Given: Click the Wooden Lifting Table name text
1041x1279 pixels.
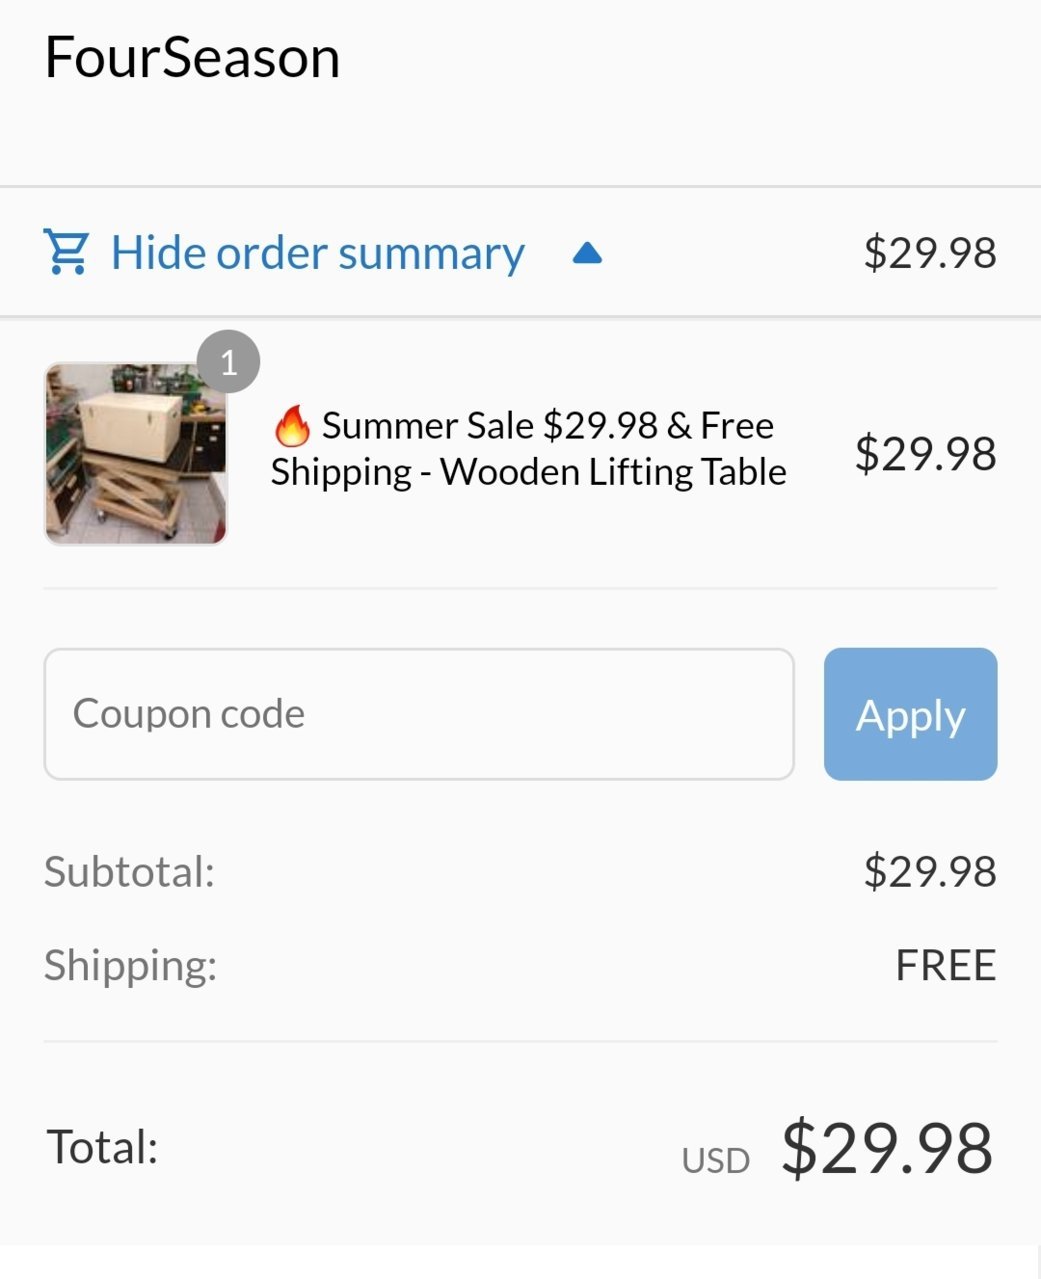Looking at the screenshot, I should coord(613,472).
